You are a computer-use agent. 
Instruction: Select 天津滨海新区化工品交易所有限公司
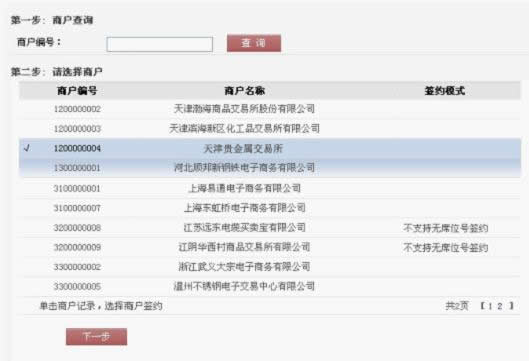pos(244,128)
